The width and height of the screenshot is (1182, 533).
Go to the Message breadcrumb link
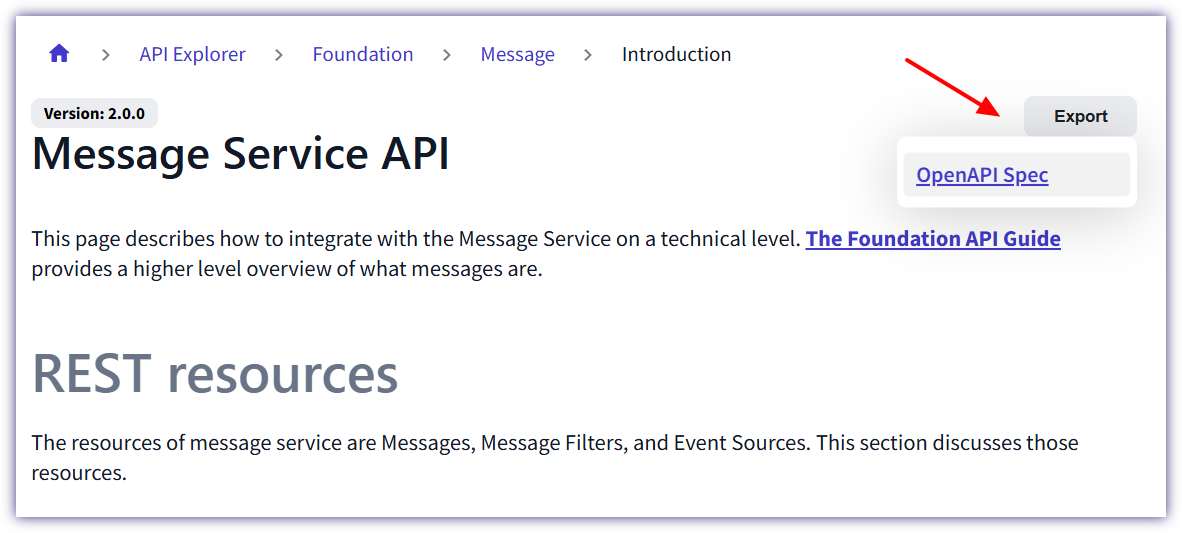517,54
